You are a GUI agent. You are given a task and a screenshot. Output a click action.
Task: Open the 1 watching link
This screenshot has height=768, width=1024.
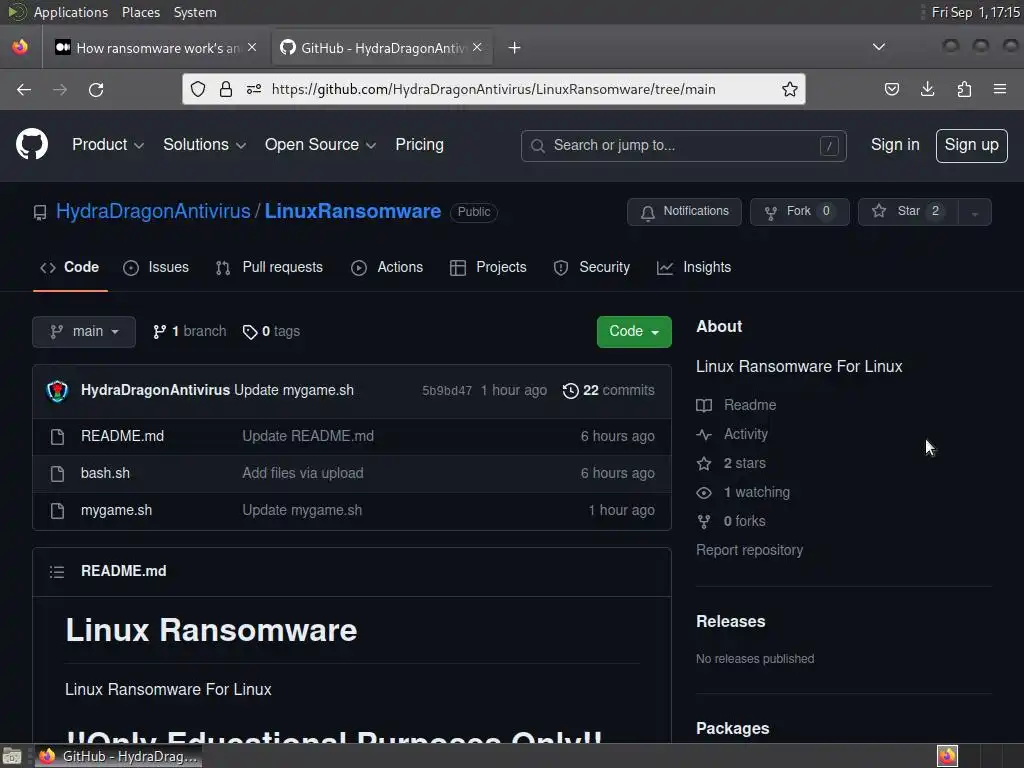point(743,492)
